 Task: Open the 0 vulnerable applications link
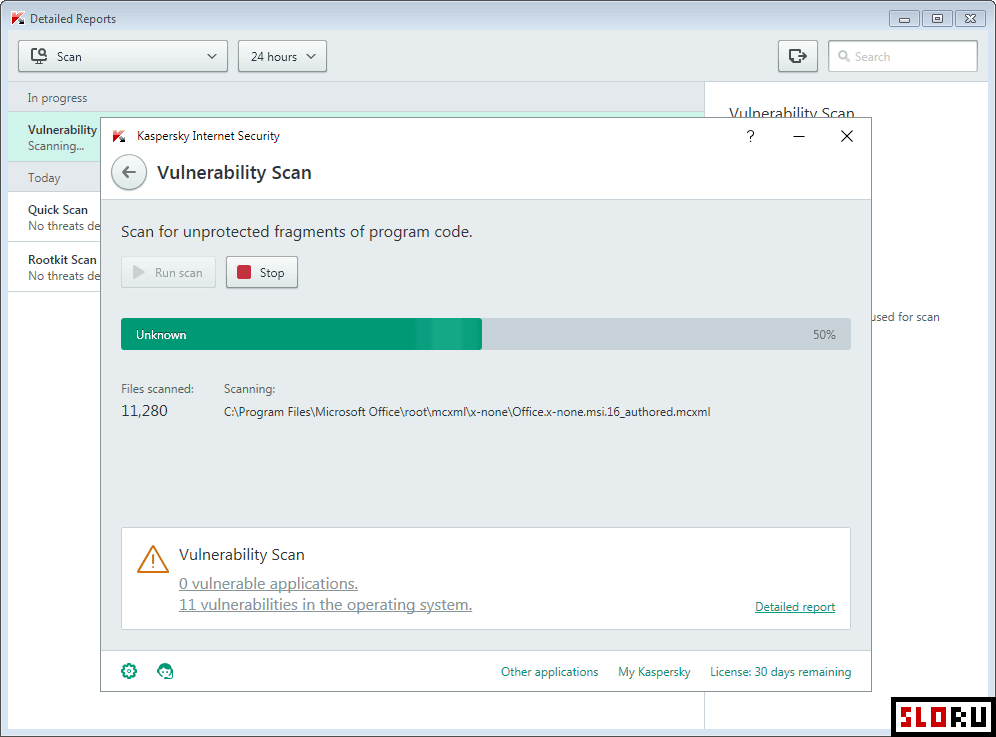coord(268,583)
